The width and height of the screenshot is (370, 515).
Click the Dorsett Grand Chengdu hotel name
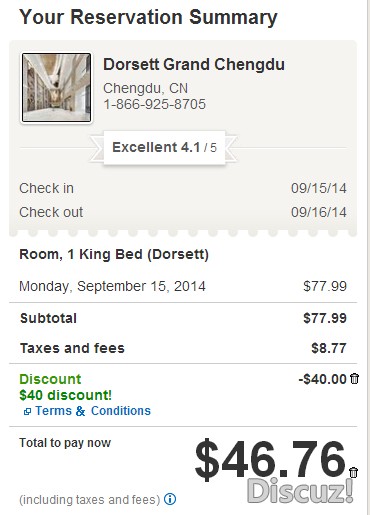[194, 64]
